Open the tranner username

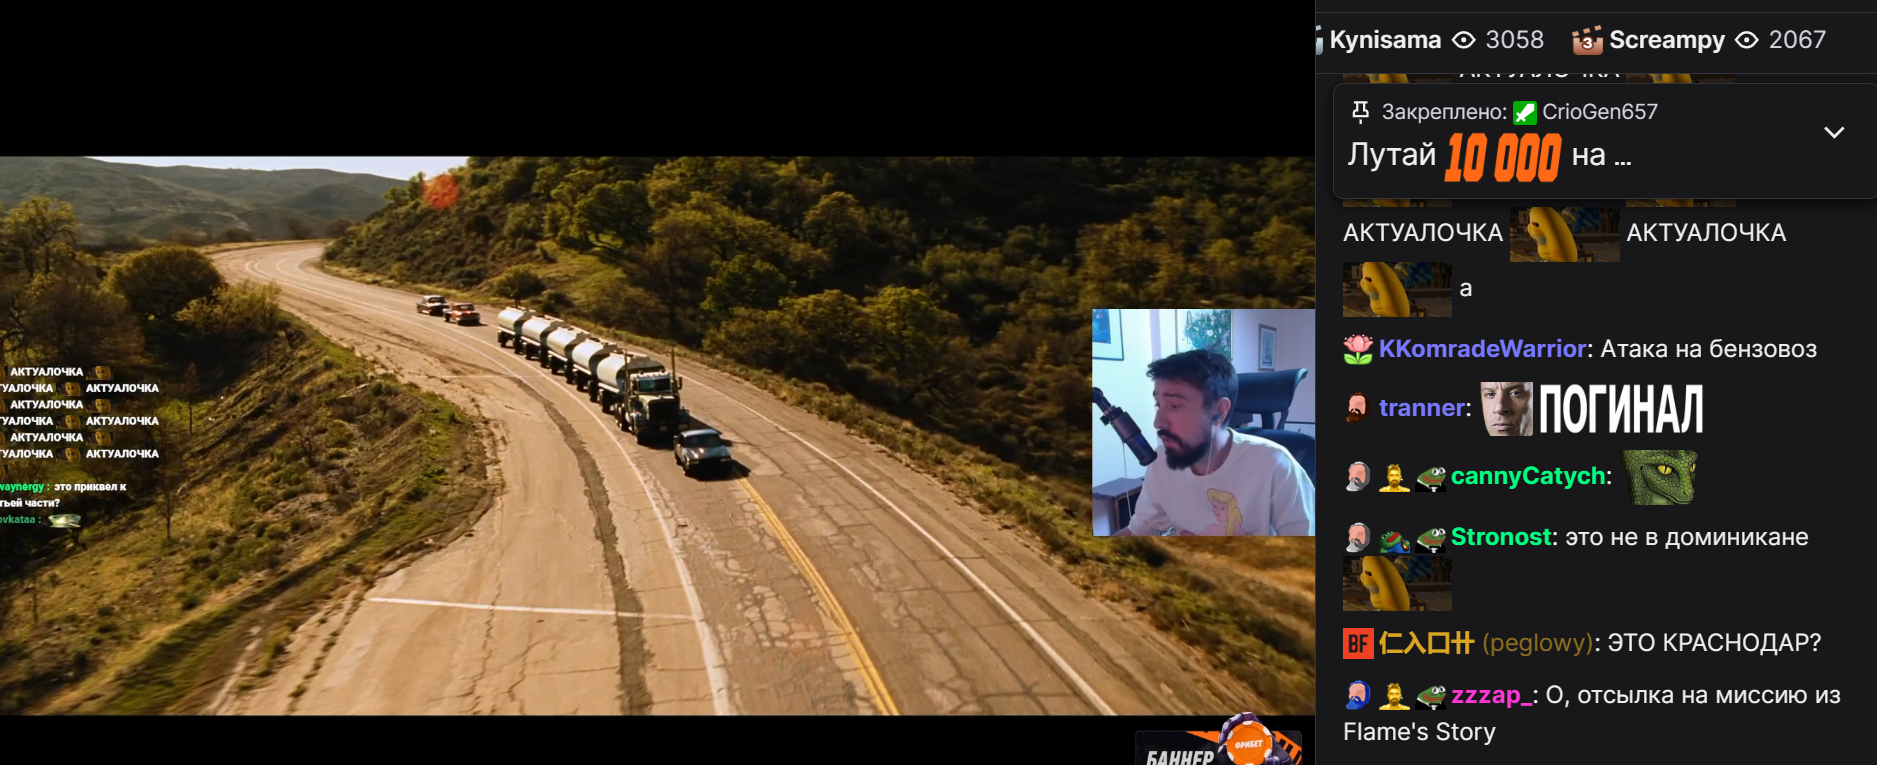tap(1422, 408)
